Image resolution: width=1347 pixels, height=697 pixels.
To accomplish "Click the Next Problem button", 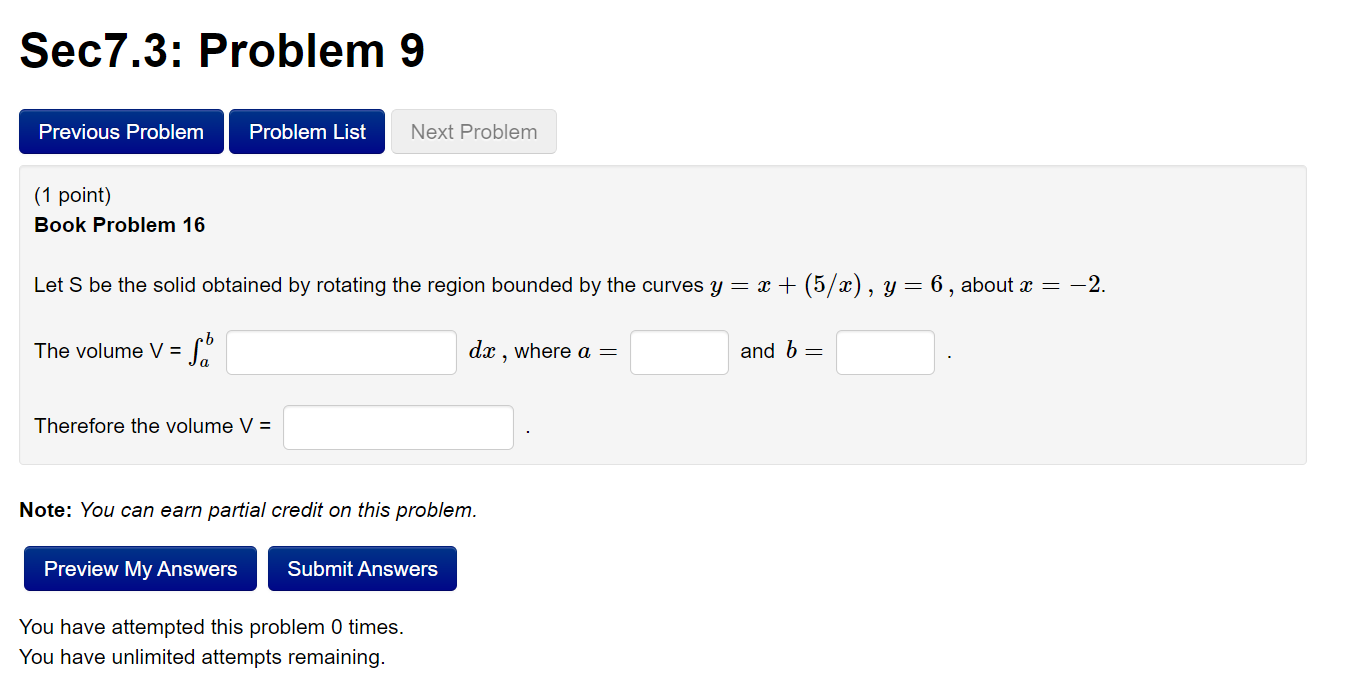I will pyautogui.click(x=473, y=131).
